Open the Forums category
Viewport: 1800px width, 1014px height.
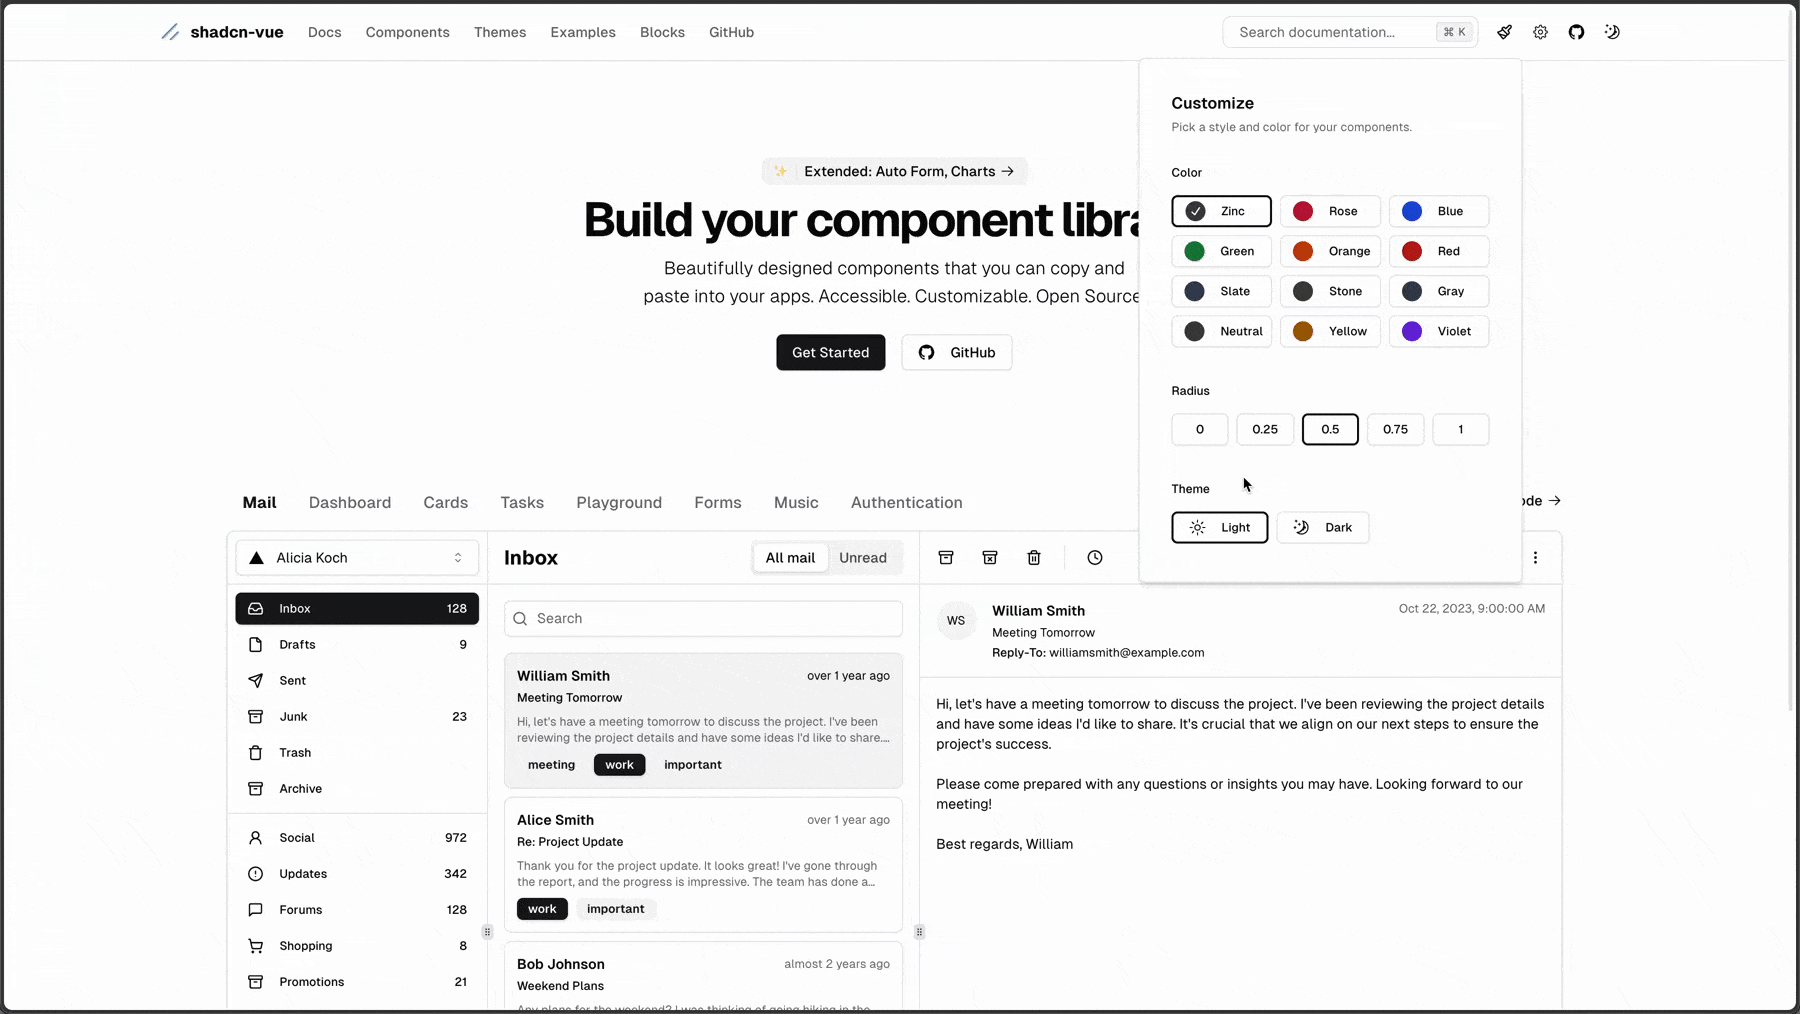coord(357,909)
